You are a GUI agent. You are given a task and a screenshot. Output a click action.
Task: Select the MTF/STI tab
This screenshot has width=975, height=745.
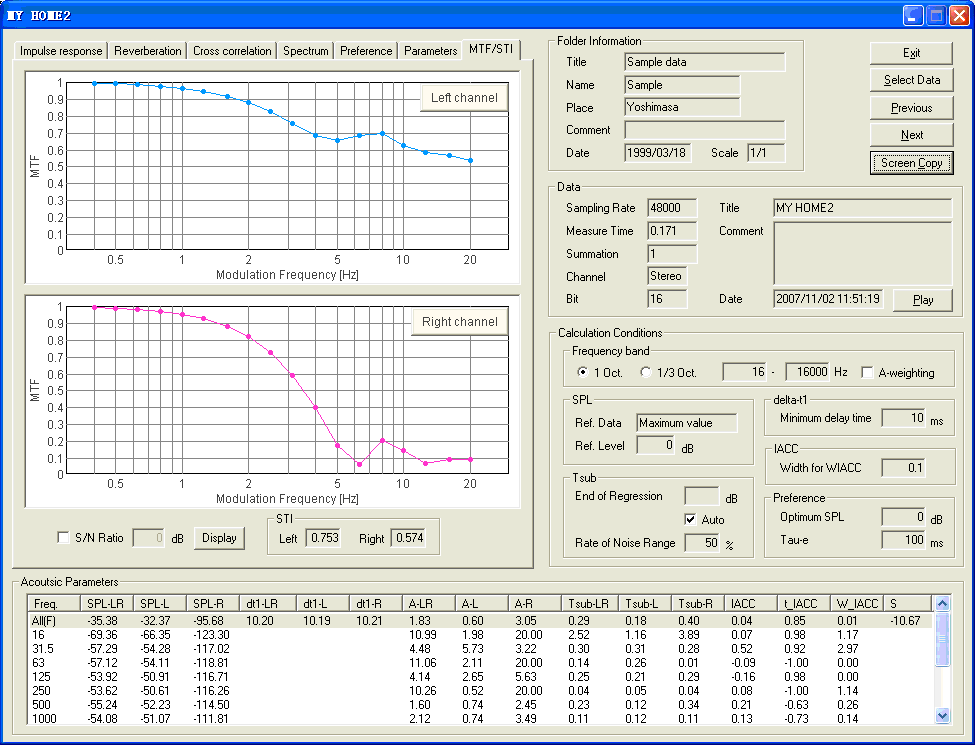tap(491, 49)
